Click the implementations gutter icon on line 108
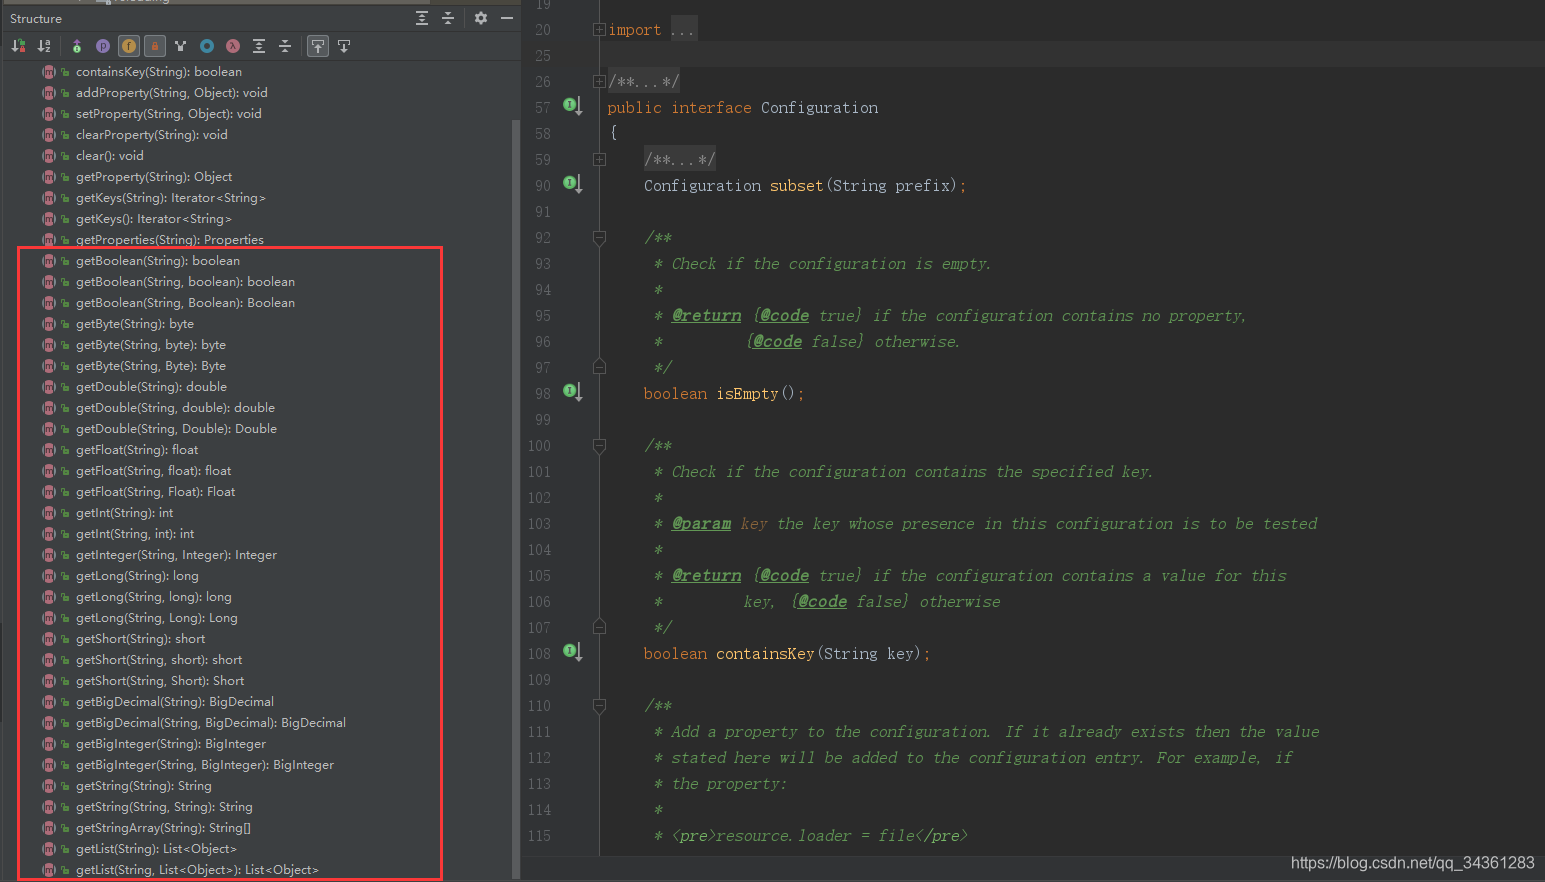The height and width of the screenshot is (882, 1545). click(572, 652)
